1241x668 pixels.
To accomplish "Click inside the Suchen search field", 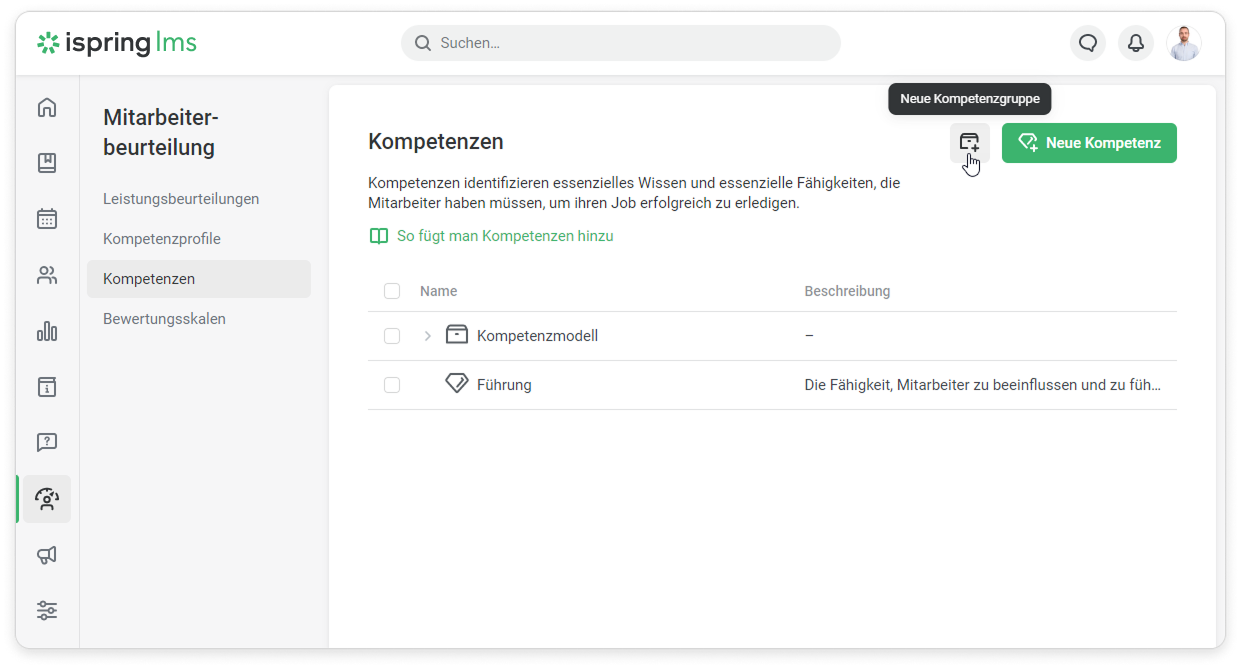I will click(620, 43).
